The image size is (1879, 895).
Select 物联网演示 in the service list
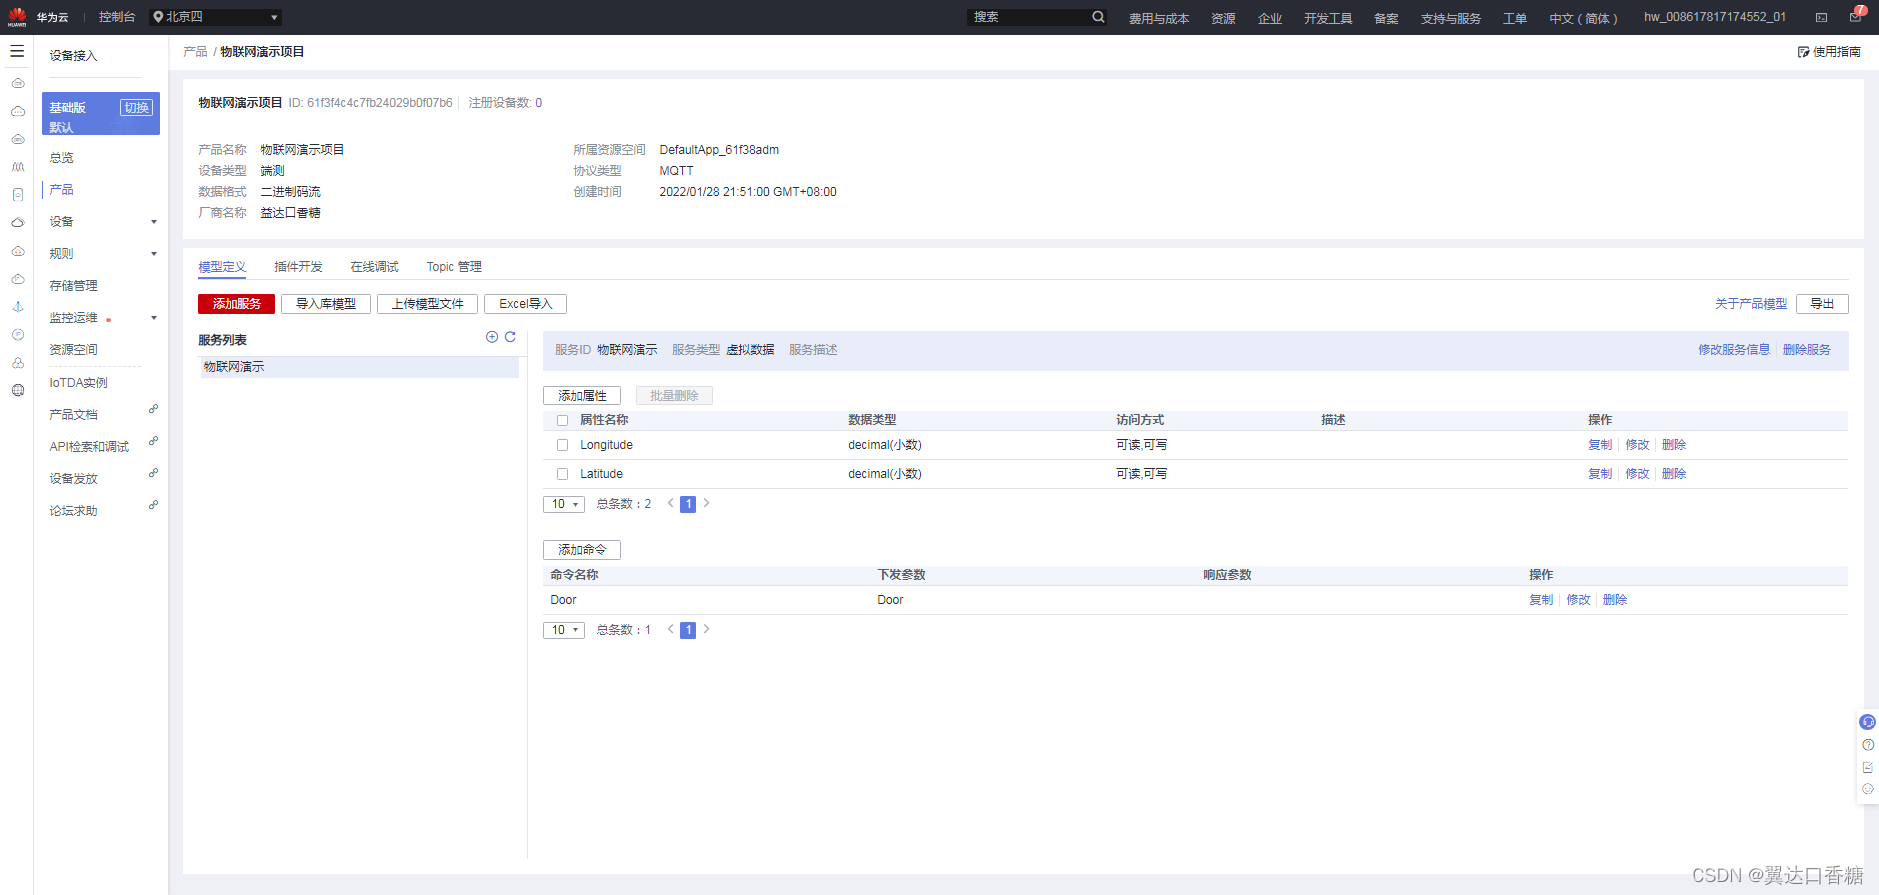click(x=359, y=367)
